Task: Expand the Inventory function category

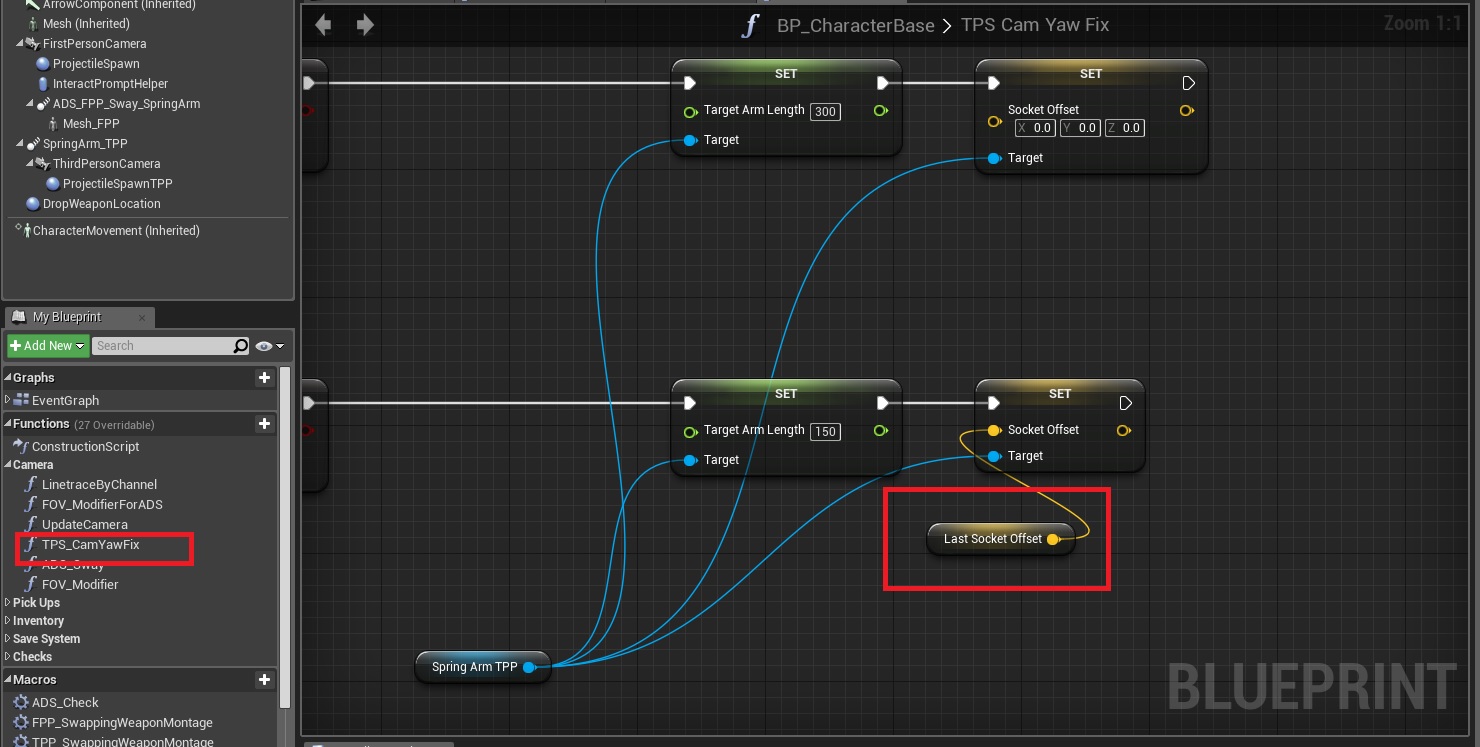Action: point(38,621)
